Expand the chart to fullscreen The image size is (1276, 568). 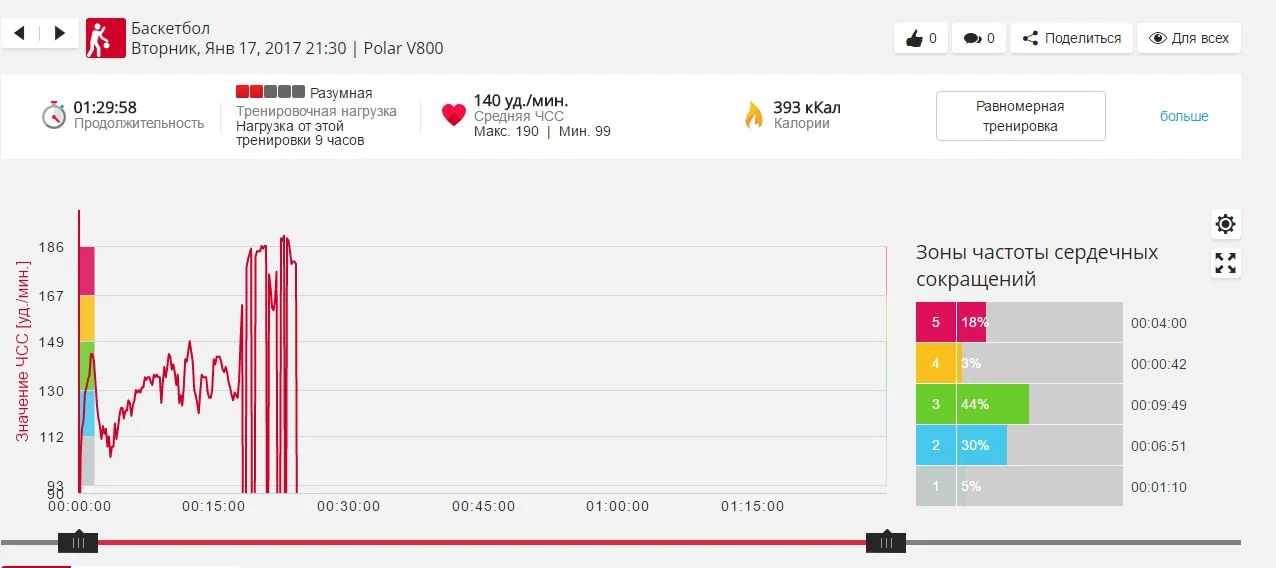1225,263
